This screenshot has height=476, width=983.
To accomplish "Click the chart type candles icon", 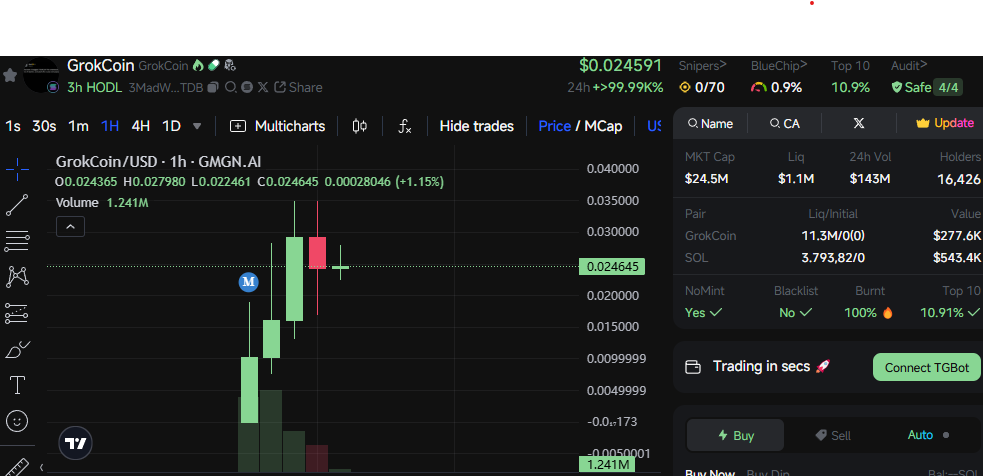I will (360, 126).
